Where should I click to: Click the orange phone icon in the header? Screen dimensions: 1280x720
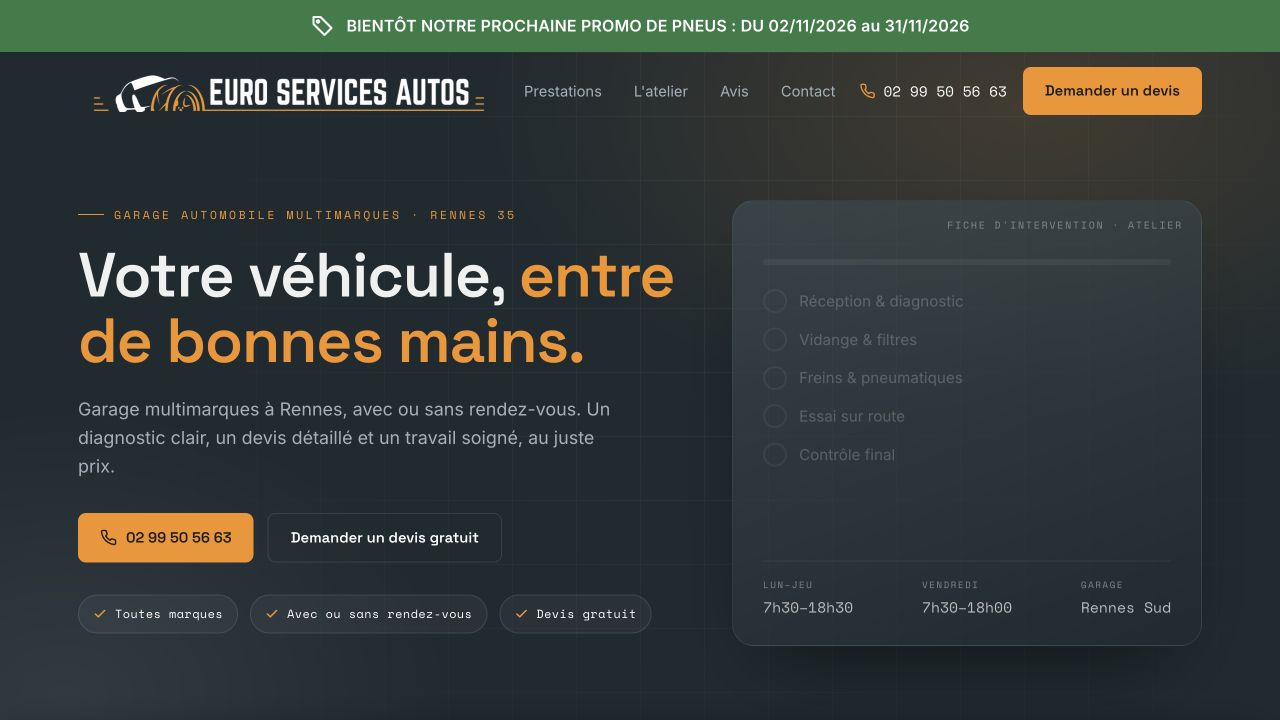coord(867,91)
